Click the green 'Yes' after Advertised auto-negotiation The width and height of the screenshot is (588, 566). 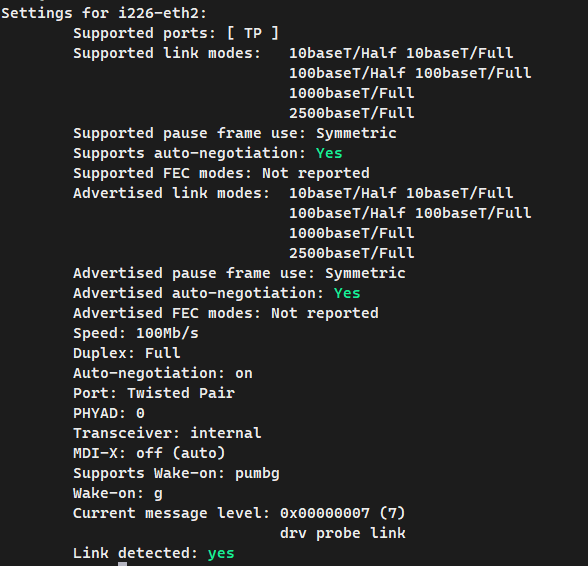point(347,293)
